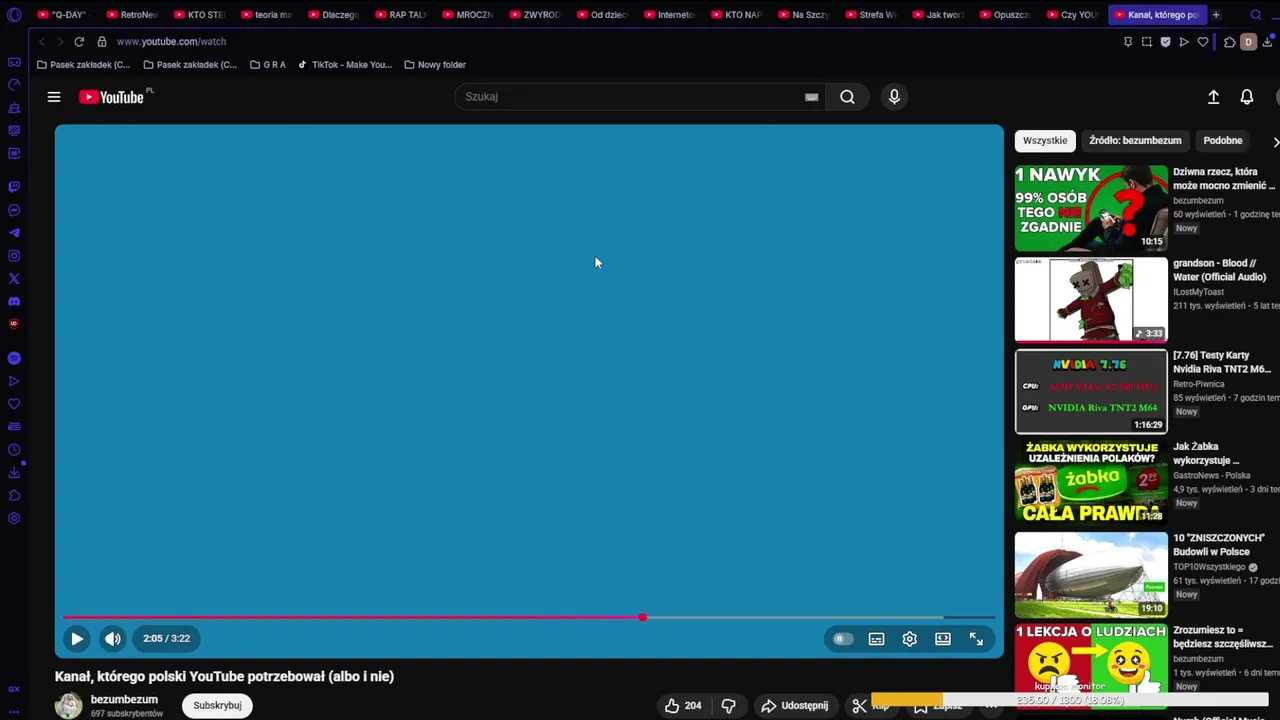Open Discord in the Opera sidebar
This screenshot has height=720, width=1280.
14,301
